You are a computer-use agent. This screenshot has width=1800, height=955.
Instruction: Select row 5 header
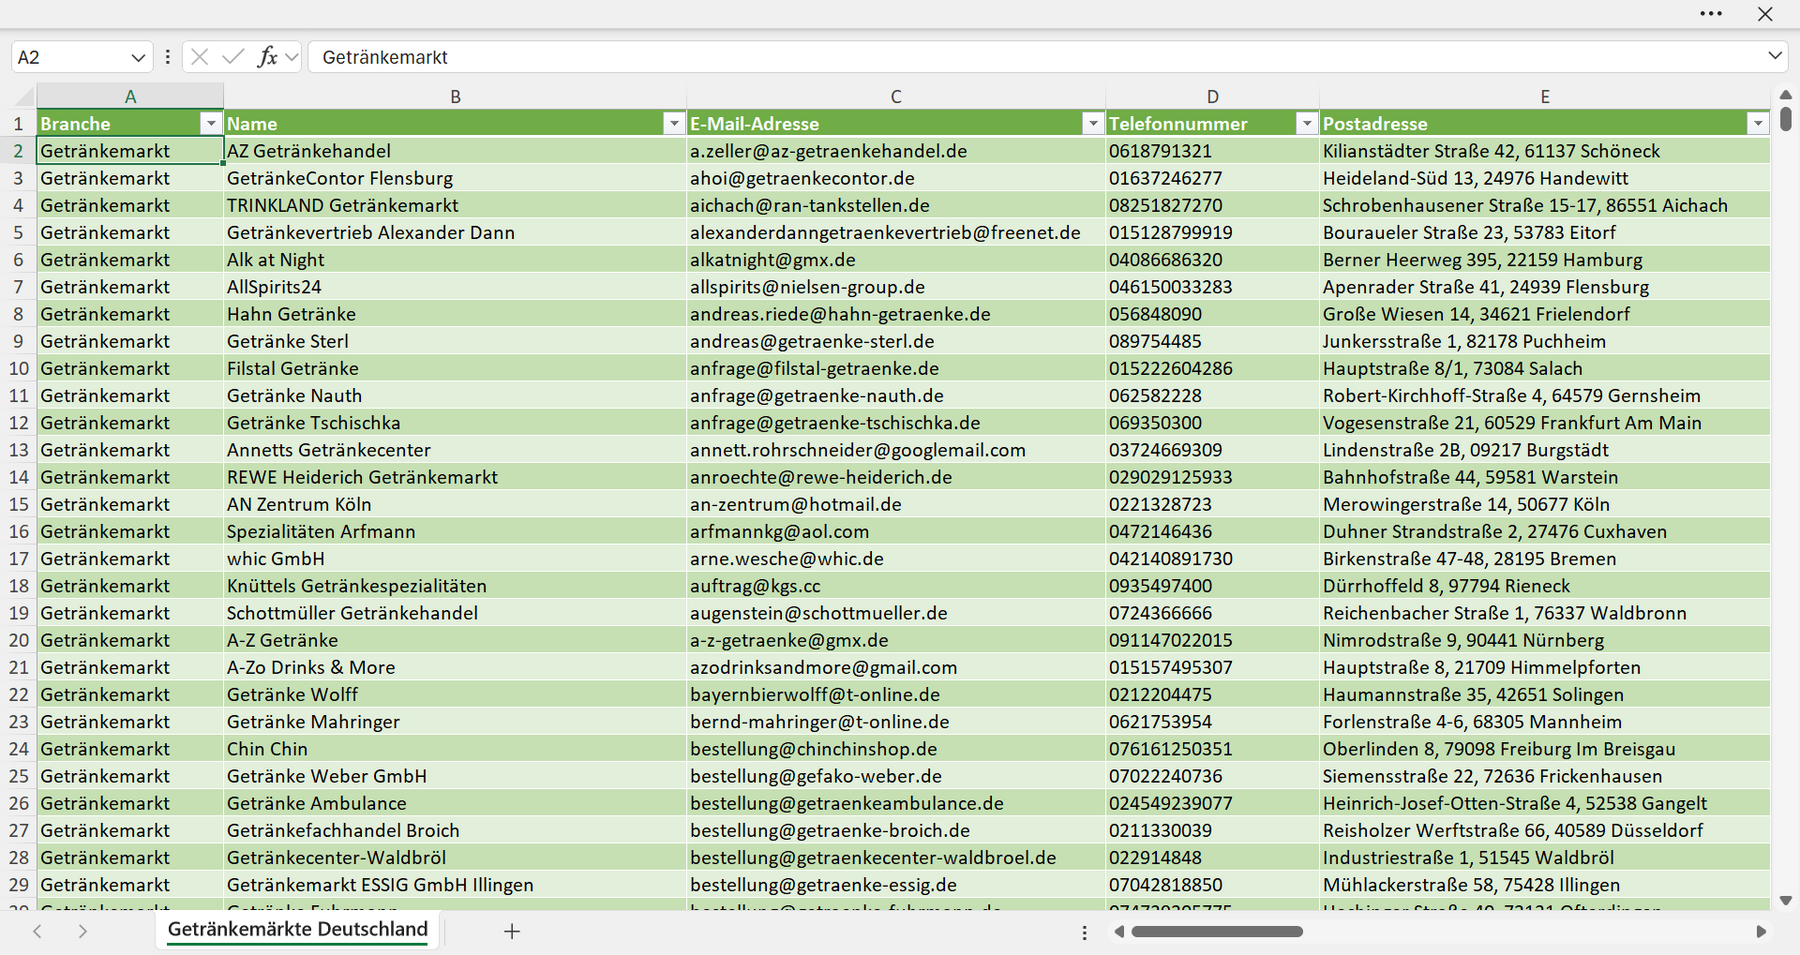click(x=18, y=232)
